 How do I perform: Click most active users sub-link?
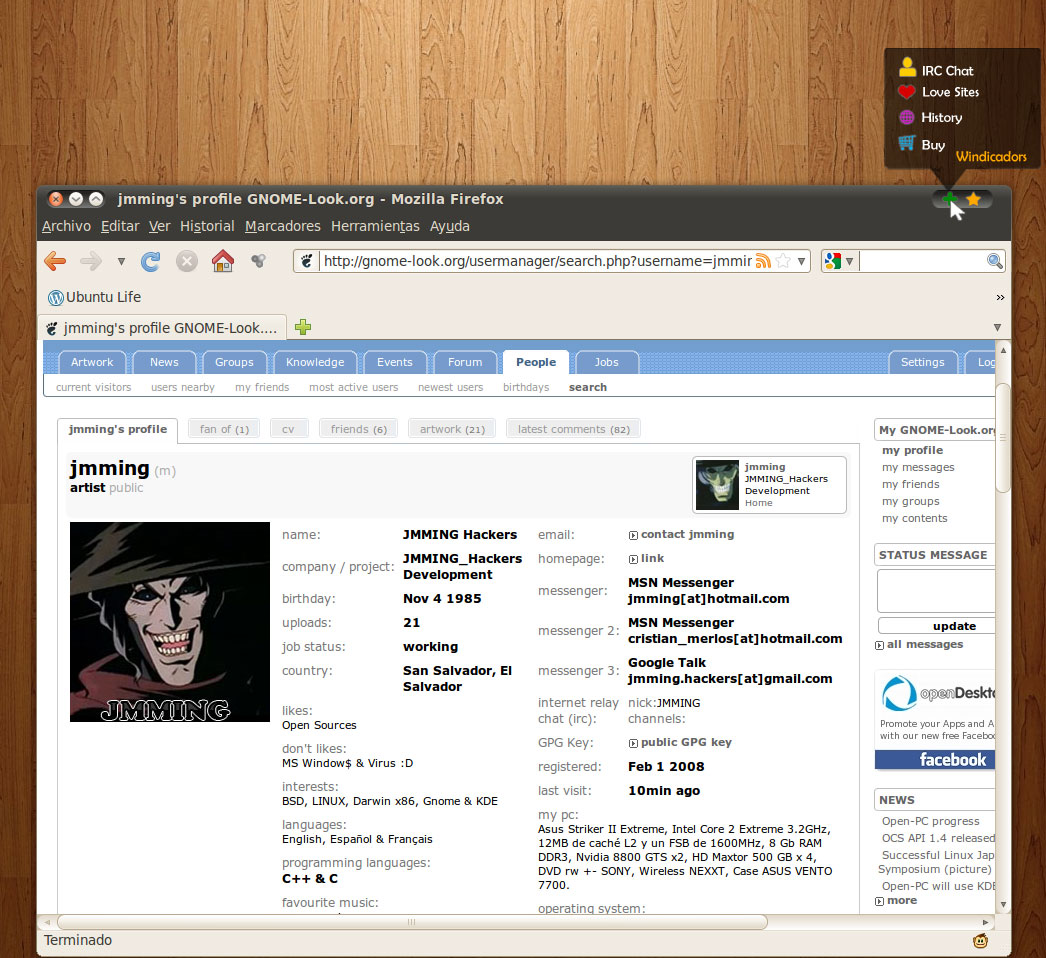[x=354, y=387]
